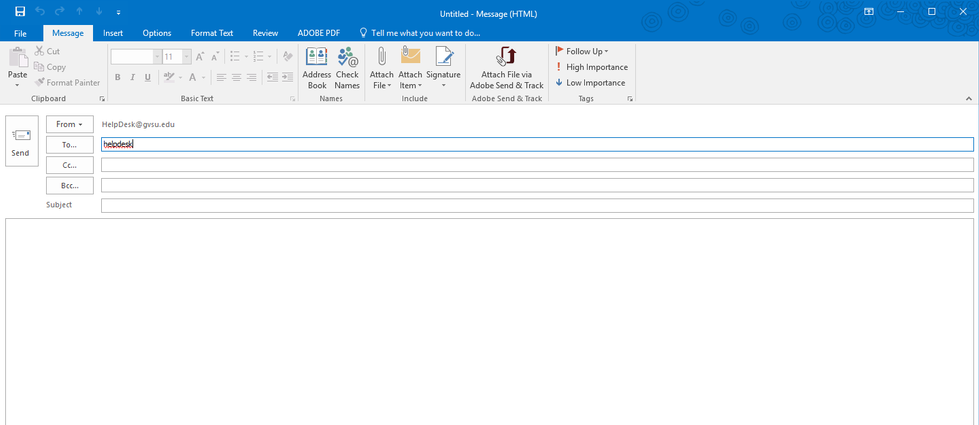The width and height of the screenshot is (979, 425).
Task: Toggle Bold formatting button
Action: (117, 77)
